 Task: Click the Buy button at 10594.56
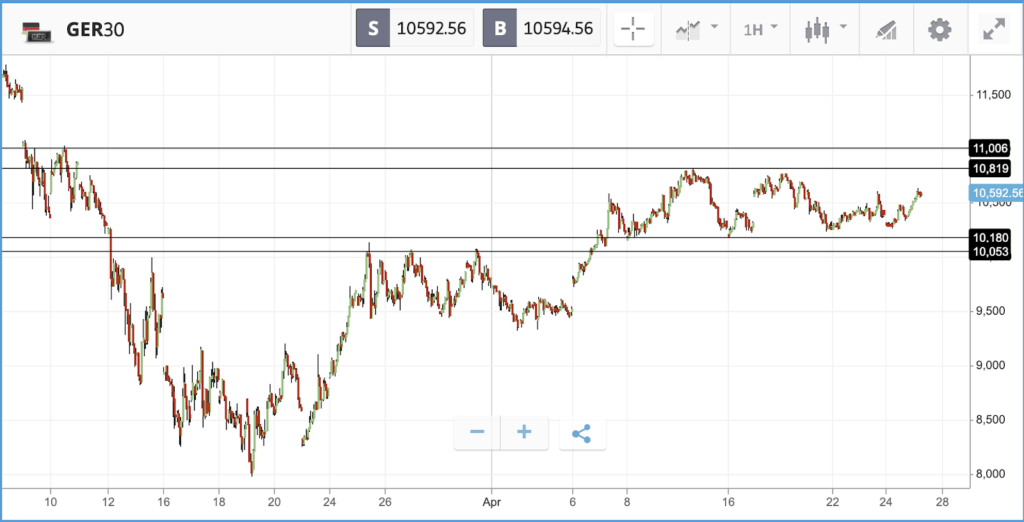tap(541, 29)
